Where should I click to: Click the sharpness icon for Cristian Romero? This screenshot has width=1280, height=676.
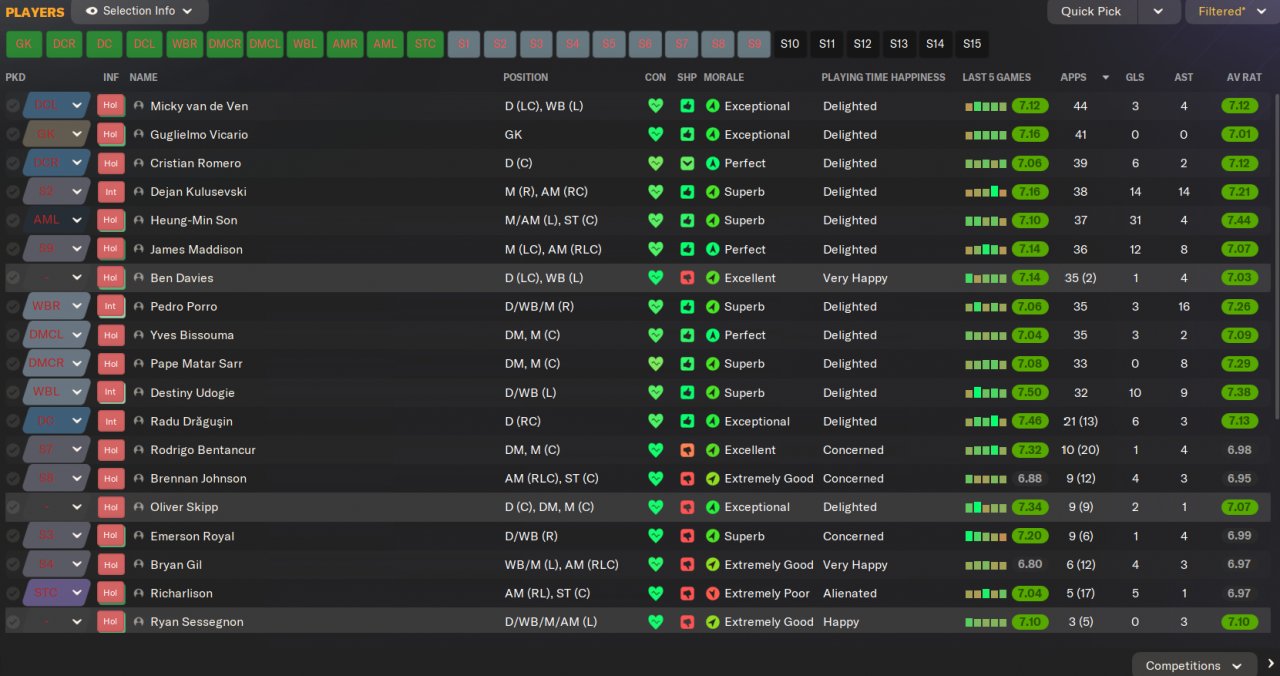pos(687,163)
